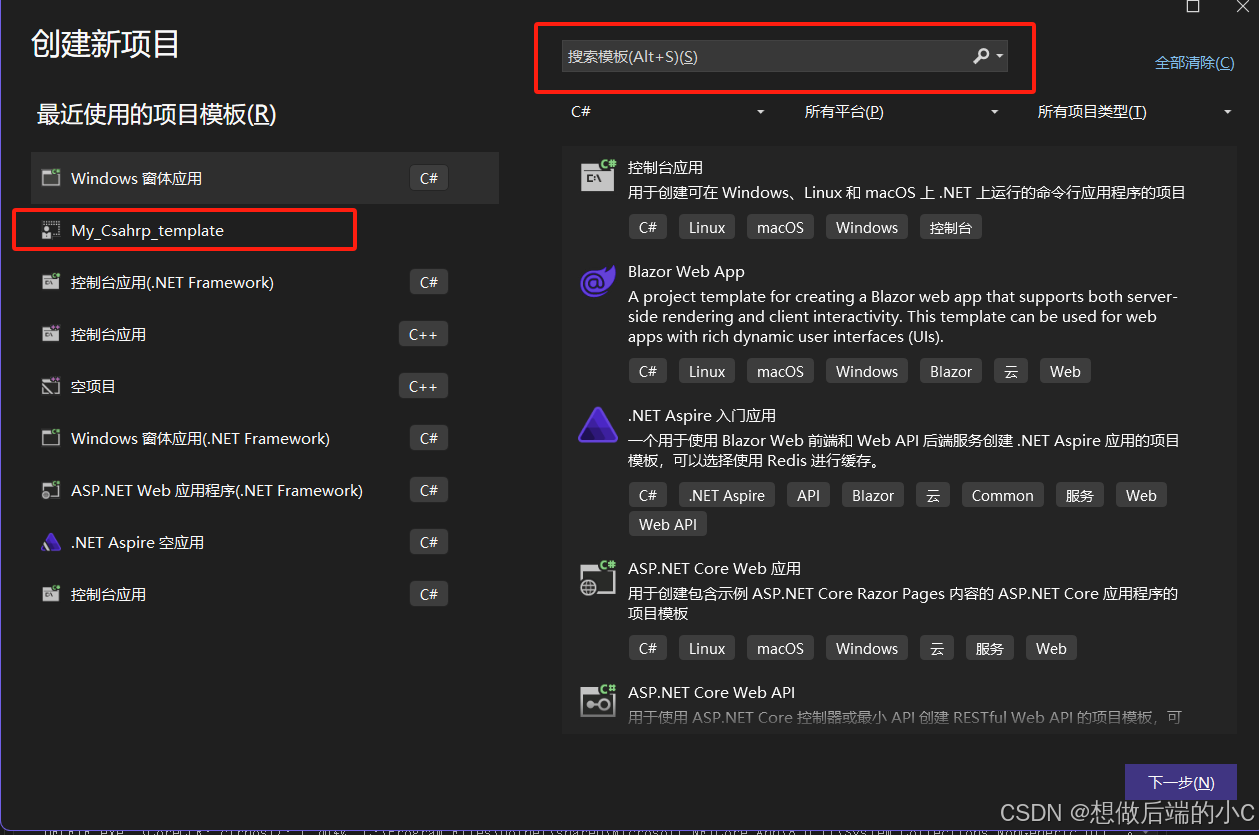Click the ASP.NET Core Web API icon
1259x835 pixels.
point(598,701)
